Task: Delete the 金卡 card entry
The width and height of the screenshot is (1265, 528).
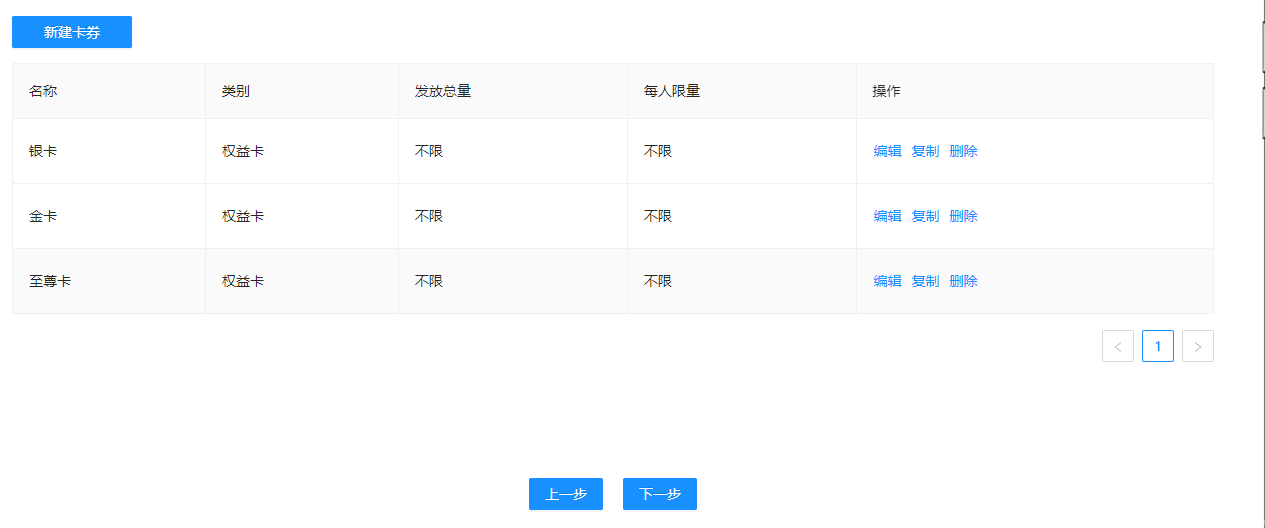Action: pyautogui.click(x=963, y=216)
